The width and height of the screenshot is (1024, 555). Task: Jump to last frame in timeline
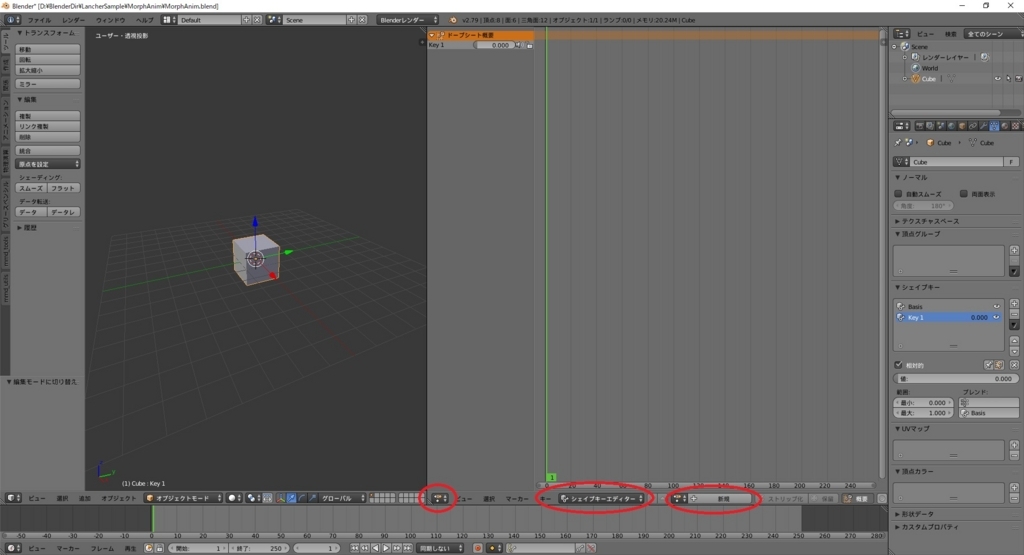tap(408, 548)
